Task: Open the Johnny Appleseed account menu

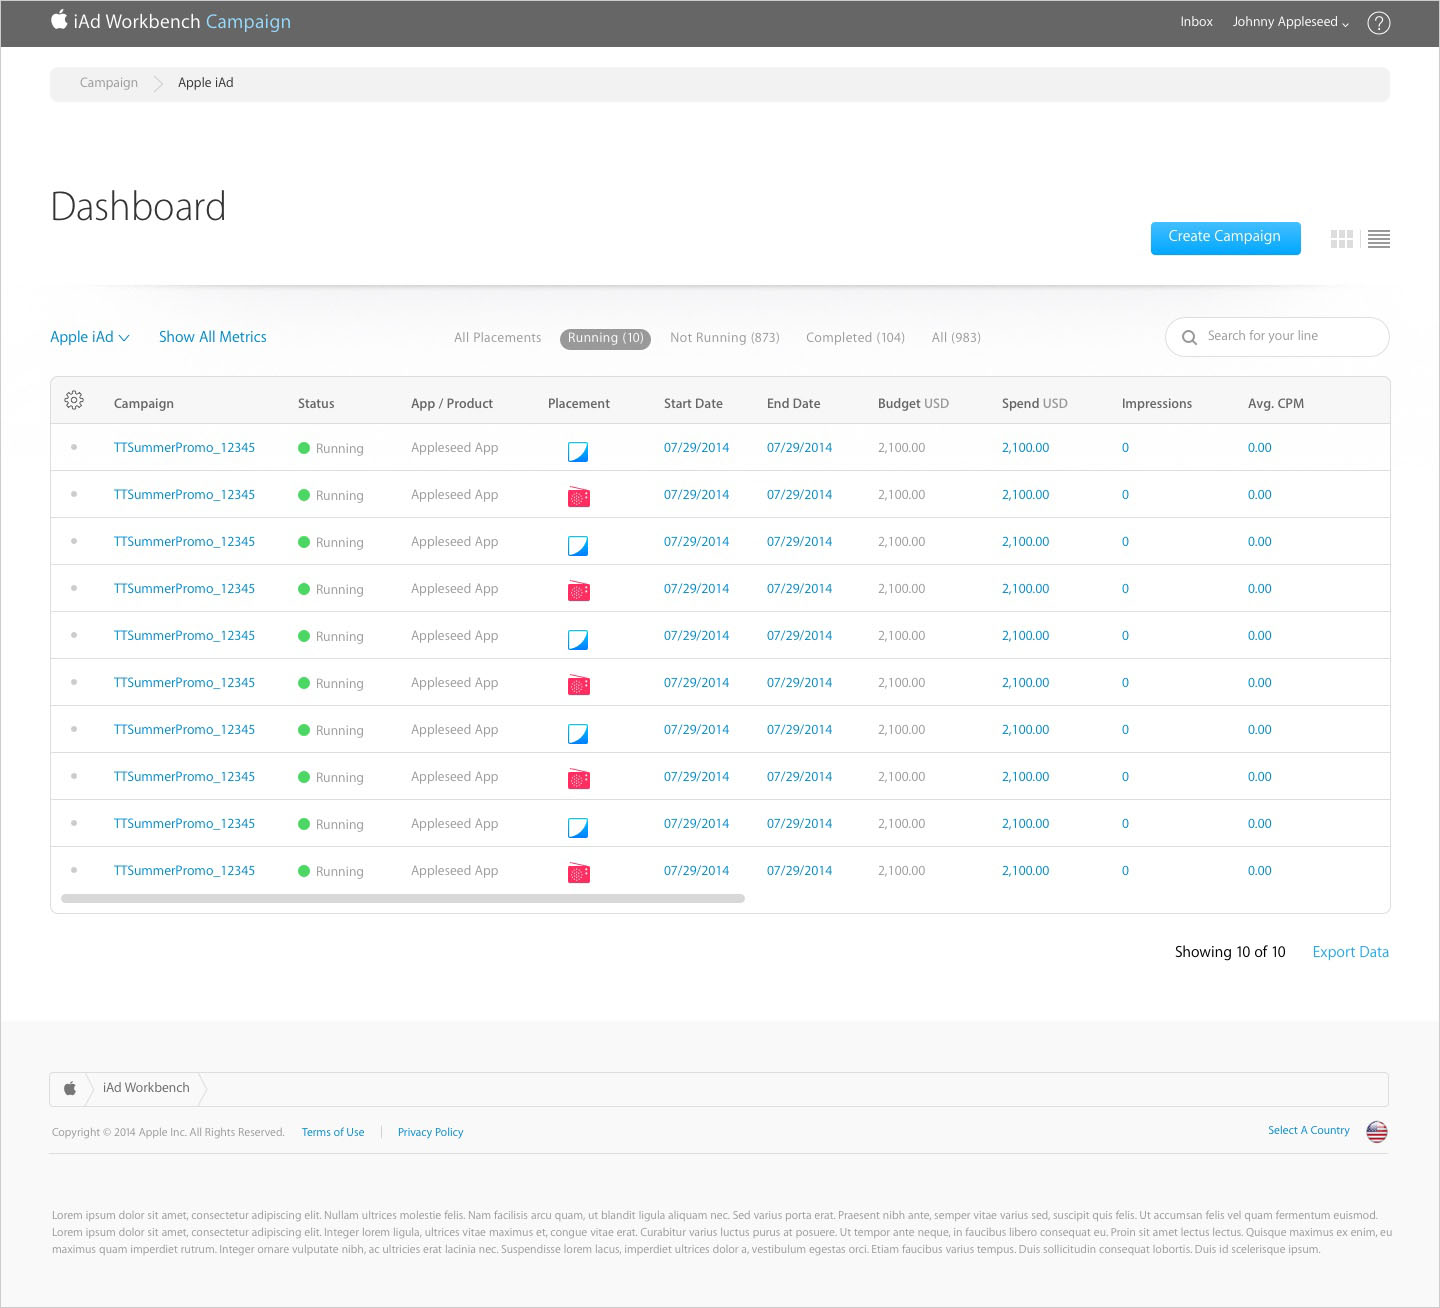Action: [1290, 22]
